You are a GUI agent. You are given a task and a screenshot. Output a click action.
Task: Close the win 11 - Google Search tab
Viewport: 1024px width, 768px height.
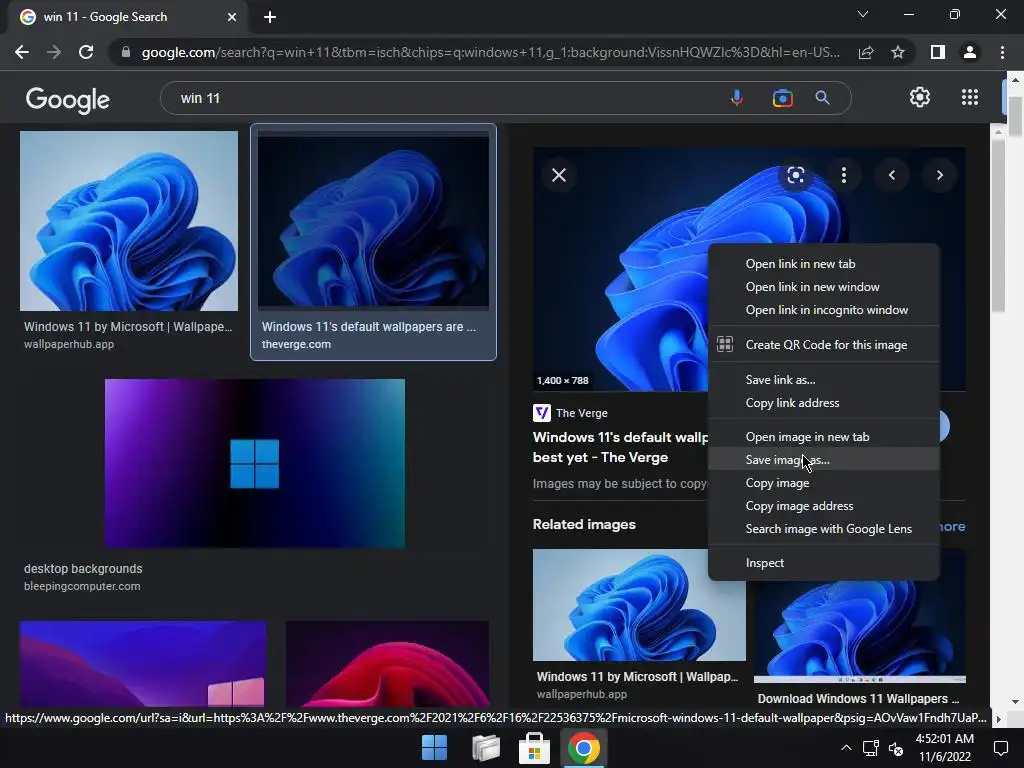[232, 17]
